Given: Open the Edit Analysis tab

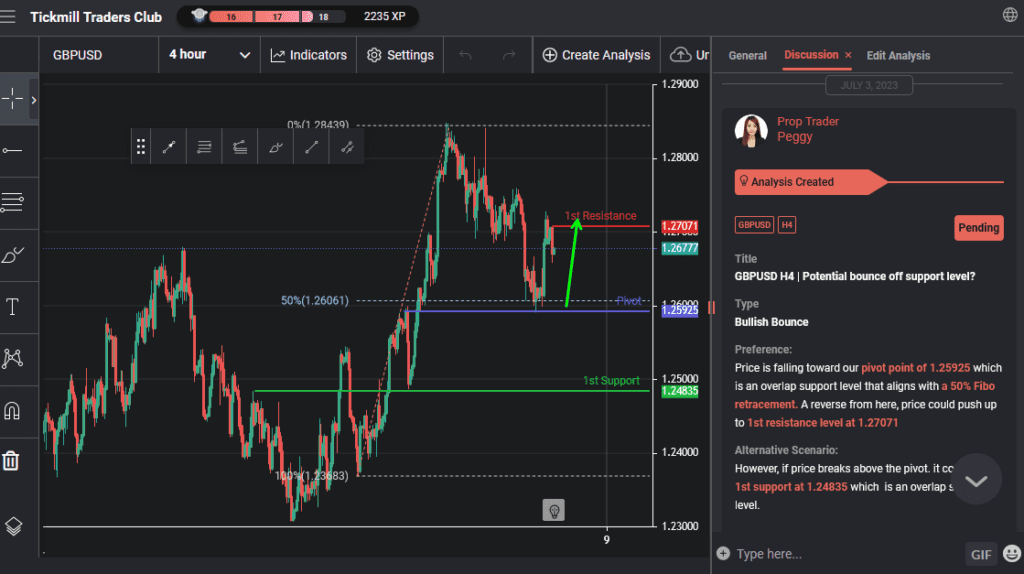Looking at the screenshot, I should click(x=897, y=56).
